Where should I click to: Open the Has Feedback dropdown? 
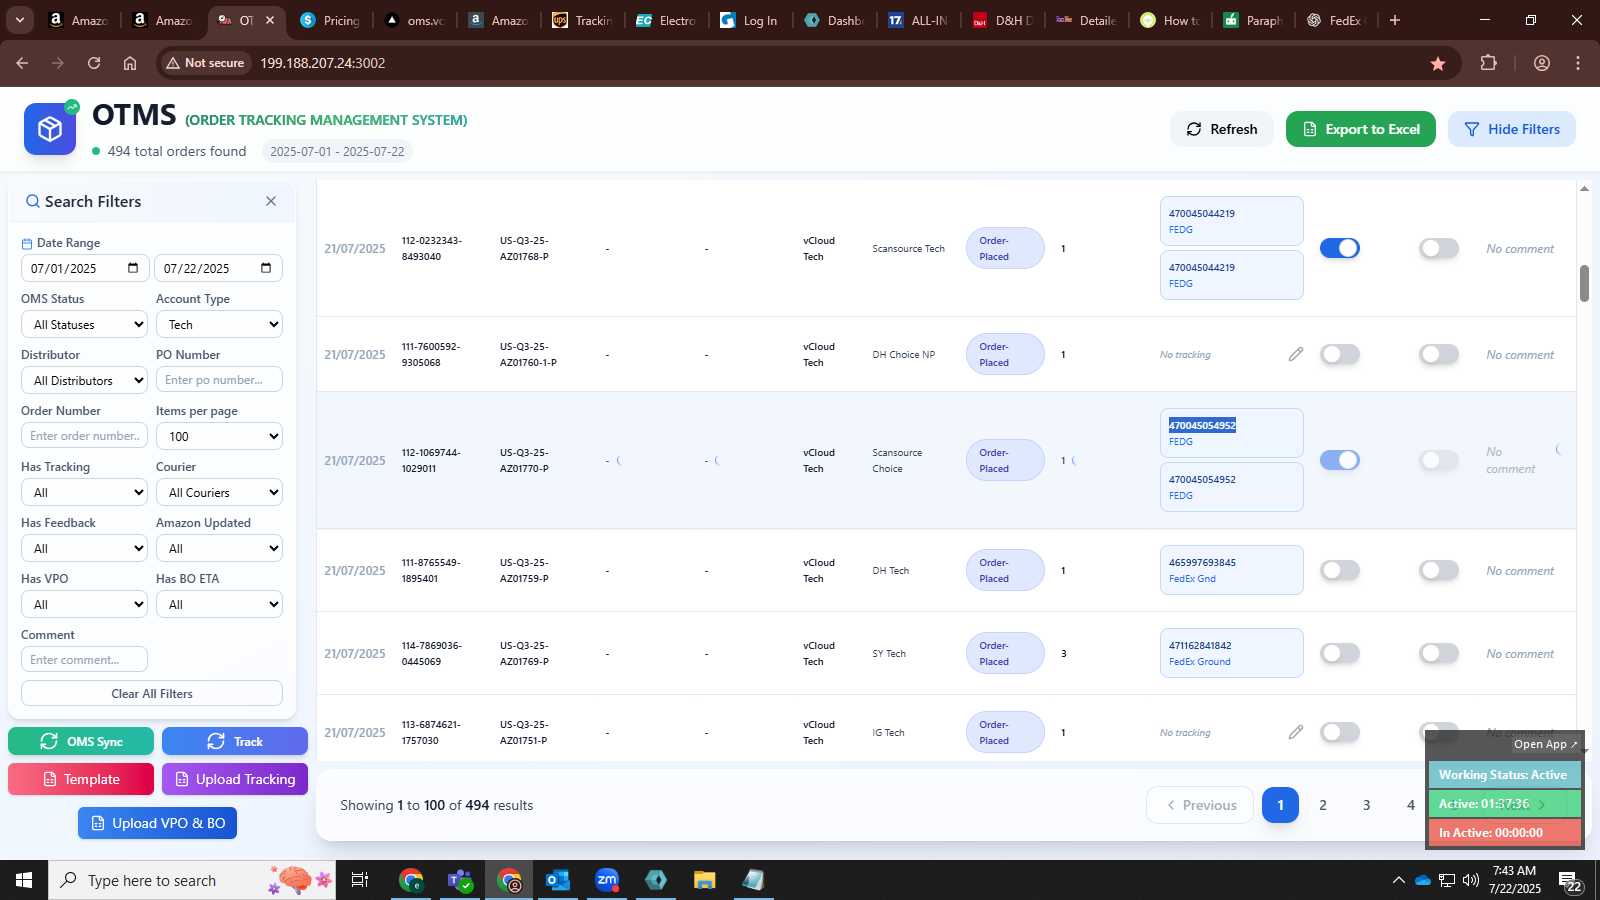[x=84, y=548]
